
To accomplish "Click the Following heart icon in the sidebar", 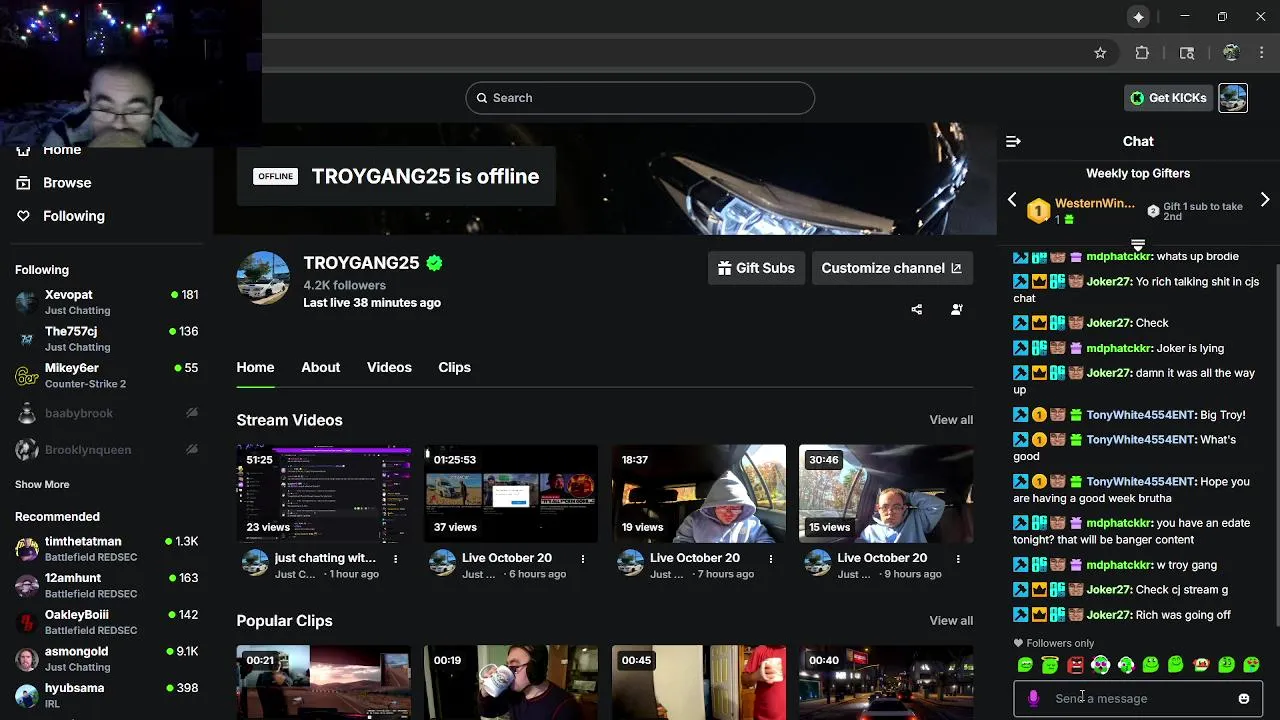I will (x=23, y=216).
